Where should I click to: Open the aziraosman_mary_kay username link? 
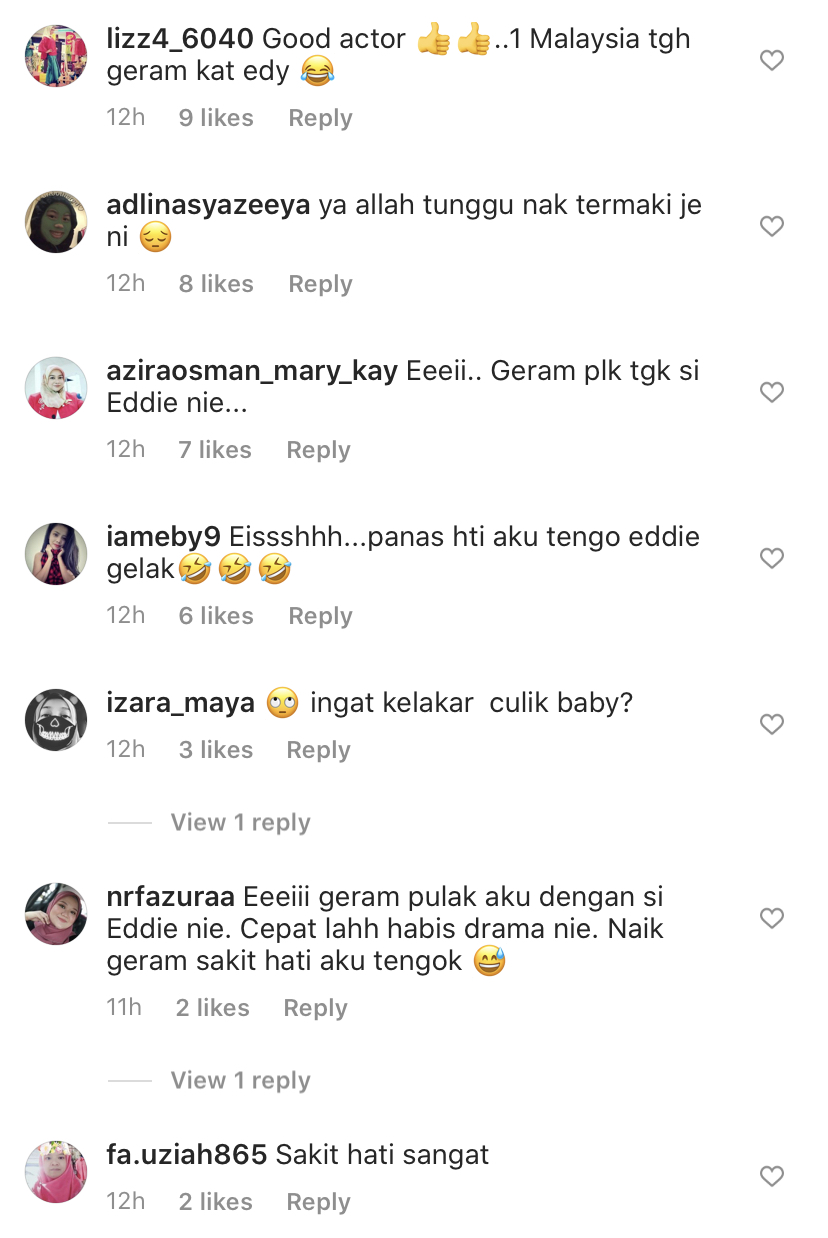(253, 372)
